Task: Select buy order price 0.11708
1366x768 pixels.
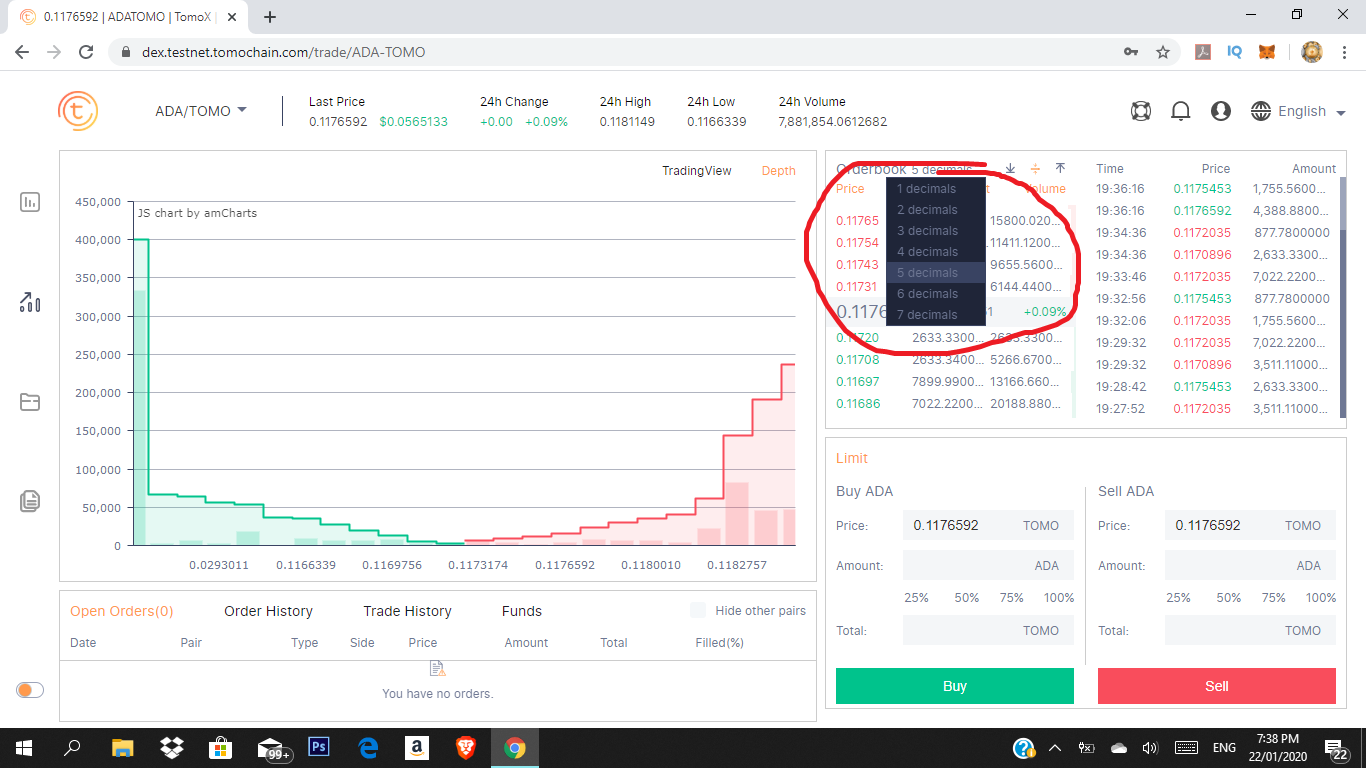Action: click(858, 360)
